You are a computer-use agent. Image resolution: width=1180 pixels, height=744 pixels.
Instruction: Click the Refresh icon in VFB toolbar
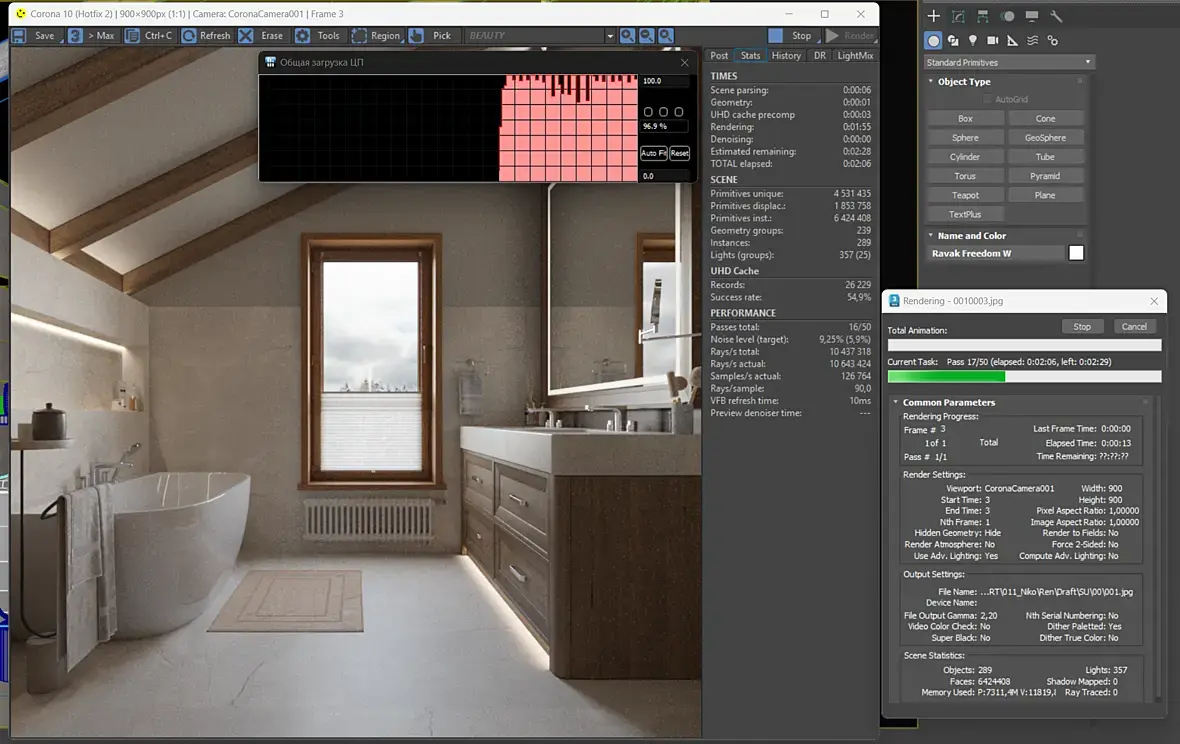(x=189, y=35)
